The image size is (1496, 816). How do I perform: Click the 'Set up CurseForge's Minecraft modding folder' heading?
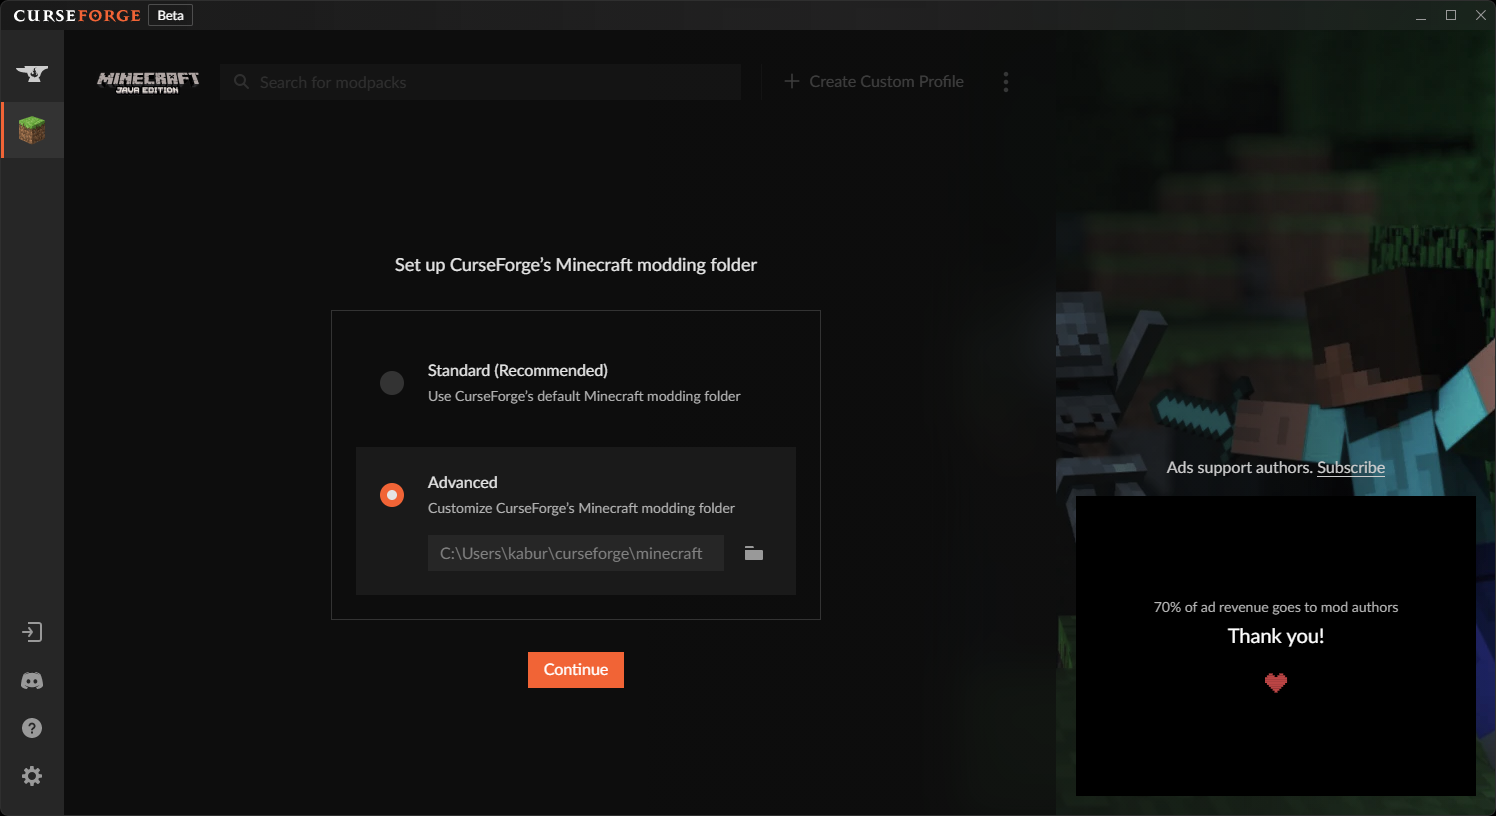[576, 265]
